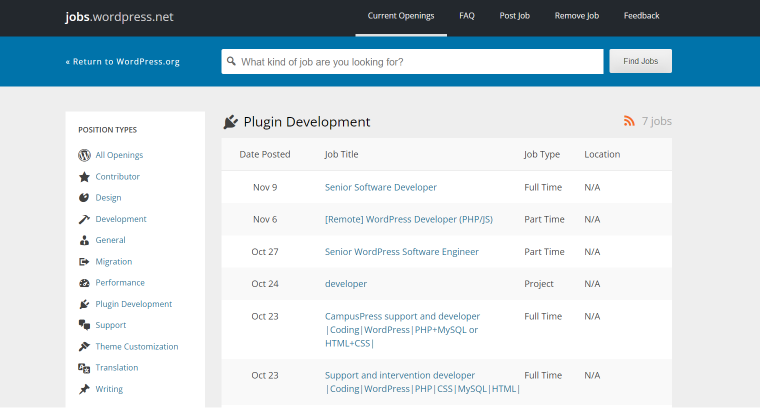This screenshot has width=760, height=408.
Task: Open the Senior Software Developer job listing
Action: tap(380, 187)
